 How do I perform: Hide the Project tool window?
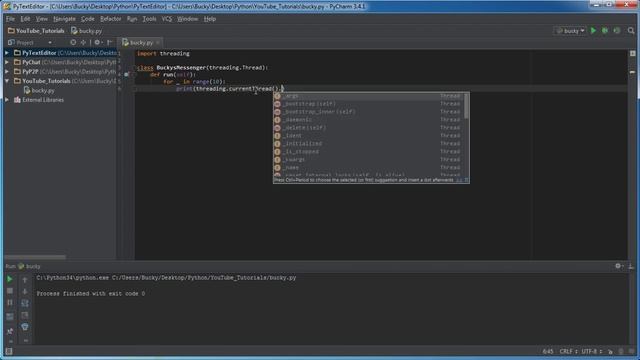click(x=109, y=42)
